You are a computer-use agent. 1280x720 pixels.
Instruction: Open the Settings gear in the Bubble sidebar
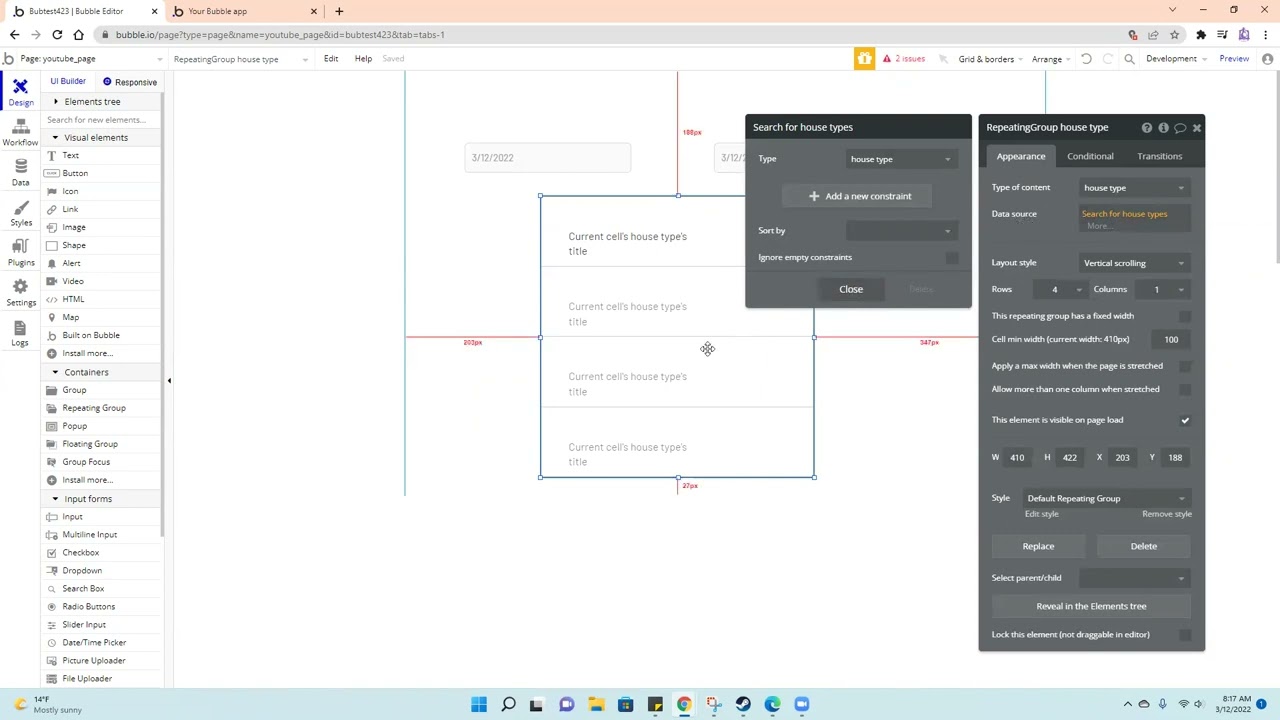tap(20, 293)
